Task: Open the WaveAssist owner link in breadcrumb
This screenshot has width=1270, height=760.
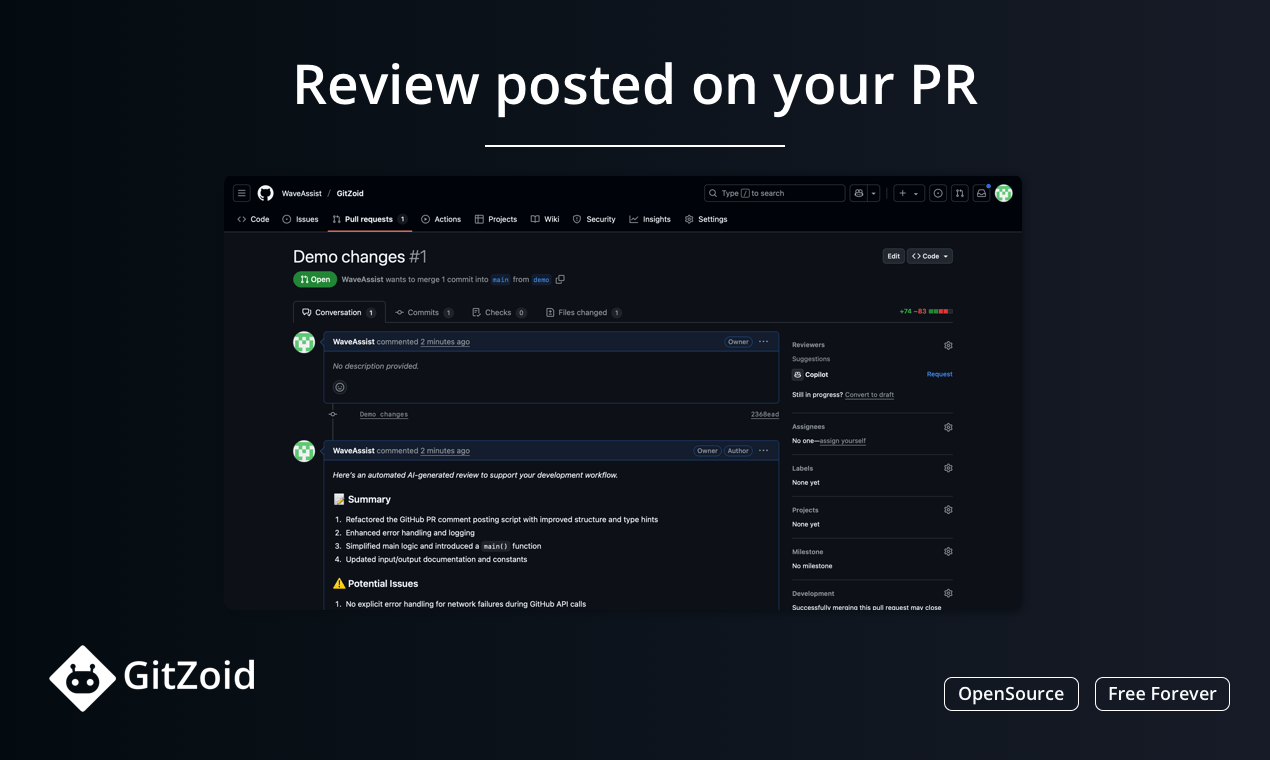Action: tap(302, 193)
